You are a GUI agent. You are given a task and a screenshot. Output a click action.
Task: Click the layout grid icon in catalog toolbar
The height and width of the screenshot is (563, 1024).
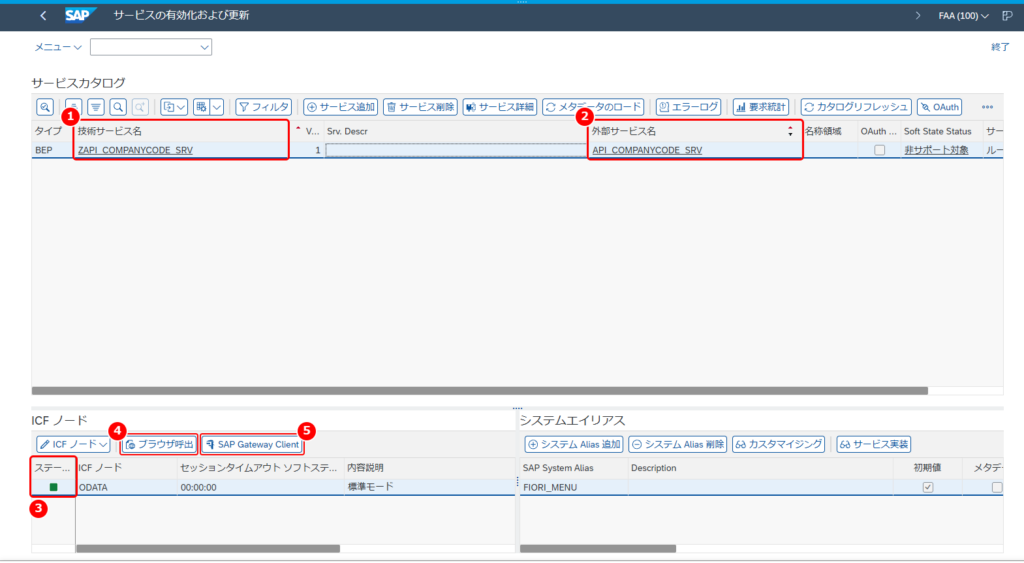pos(201,107)
